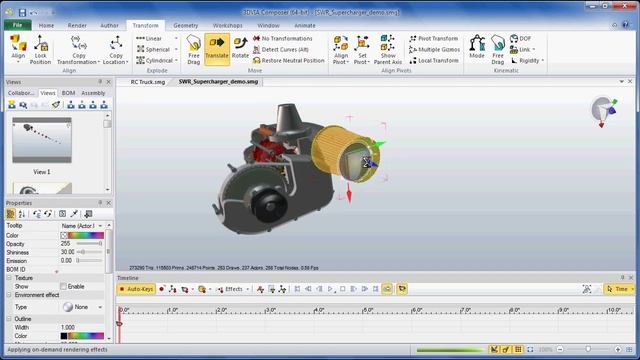Click Local Transform
Image resolution: width=640 pixels, height=360 pixels.
433,60
